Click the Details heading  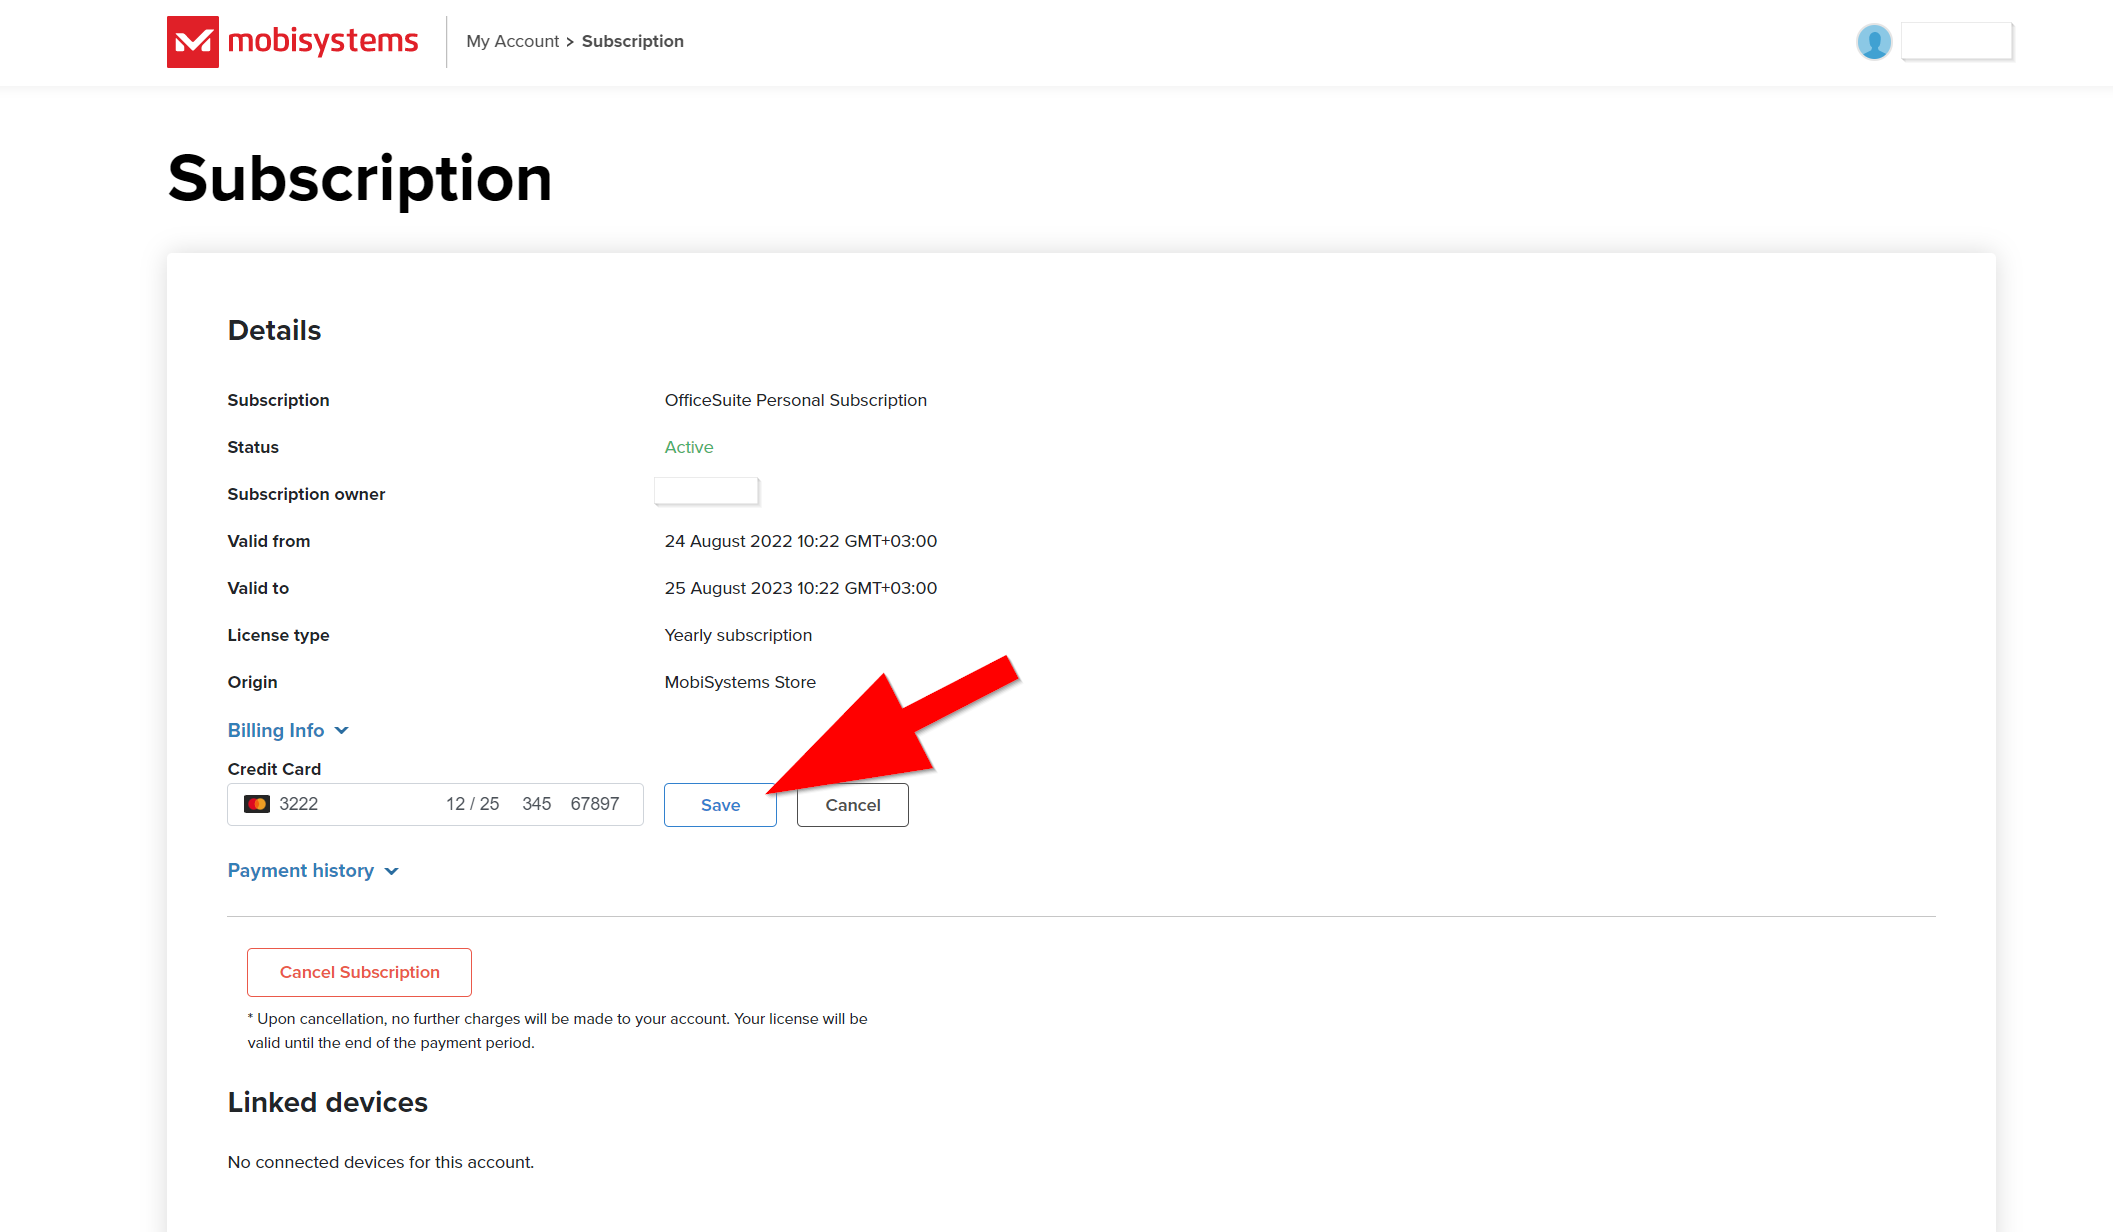point(274,330)
